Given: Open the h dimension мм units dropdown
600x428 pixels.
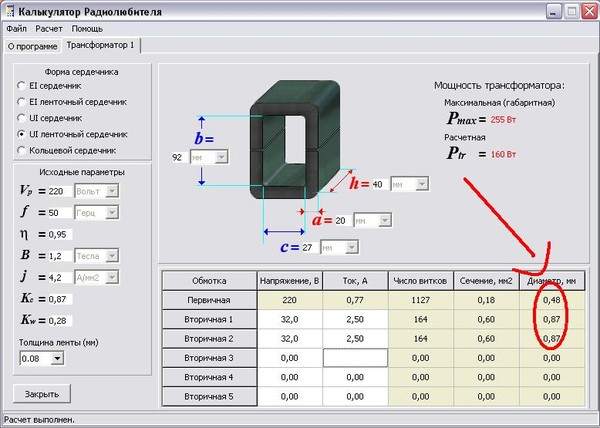Looking at the screenshot, I should click(409, 185).
